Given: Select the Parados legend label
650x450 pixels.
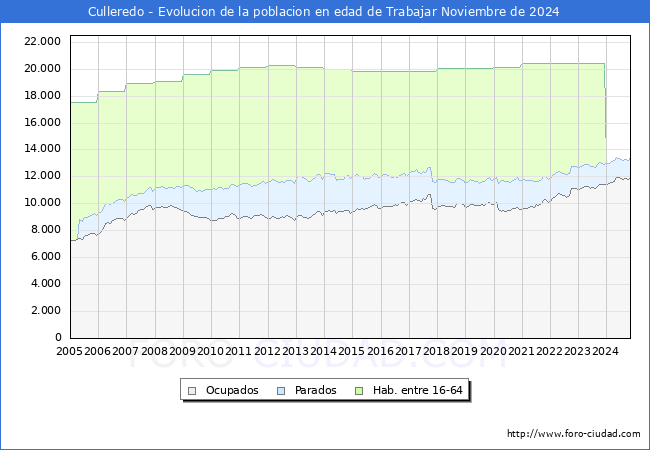Looking at the screenshot, I should coord(315,390).
